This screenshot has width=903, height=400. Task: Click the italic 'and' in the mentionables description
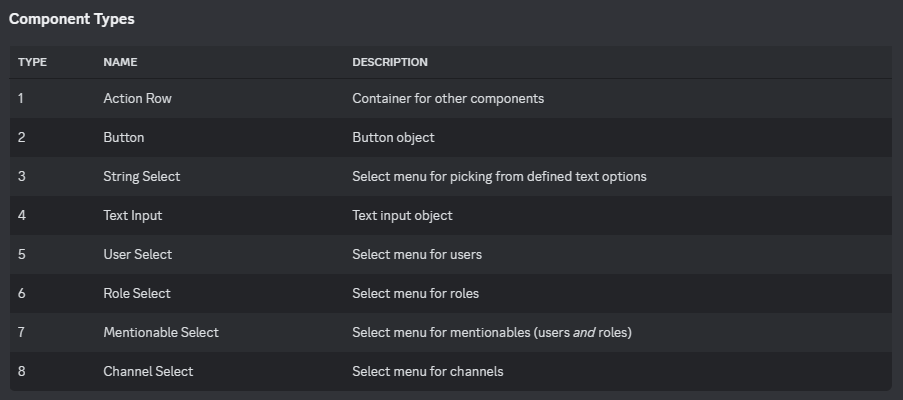click(x=584, y=333)
